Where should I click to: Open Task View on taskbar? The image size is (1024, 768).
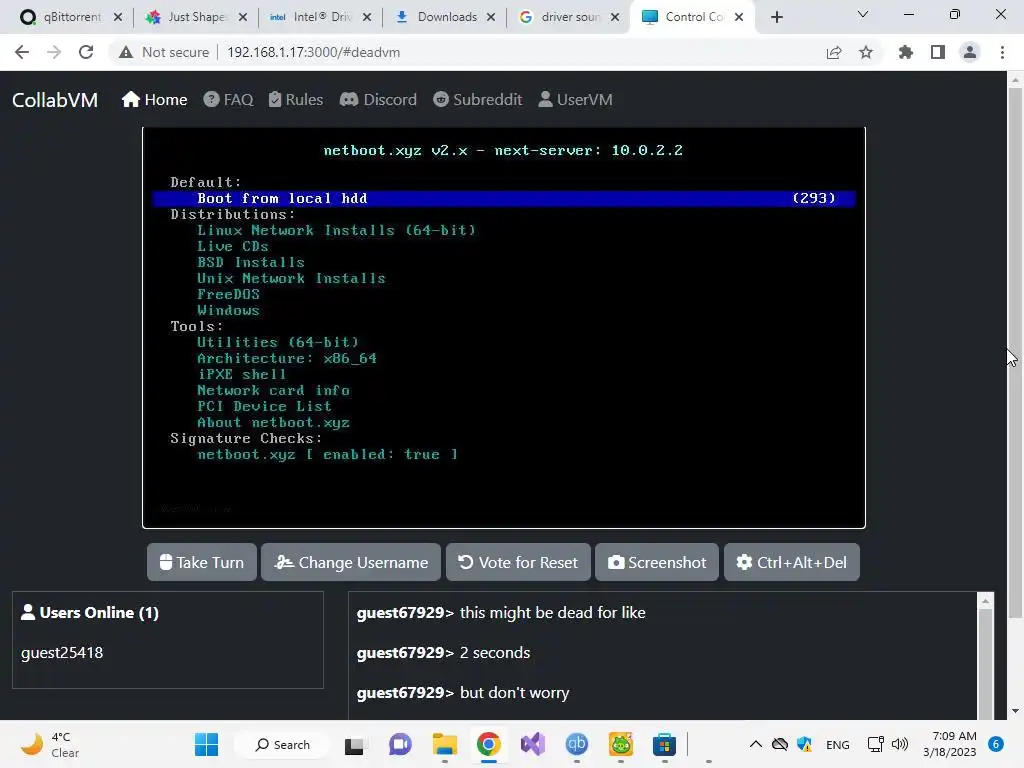coord(354,744)
